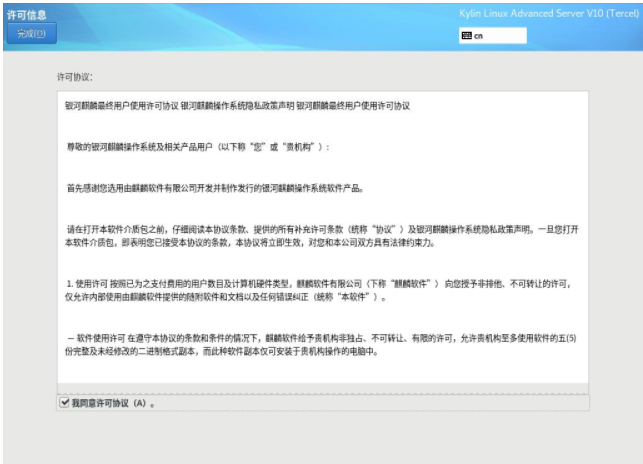Click the paragraph starting 首先感谢您选用
643x464 pixels.
[x=215, y=188]
